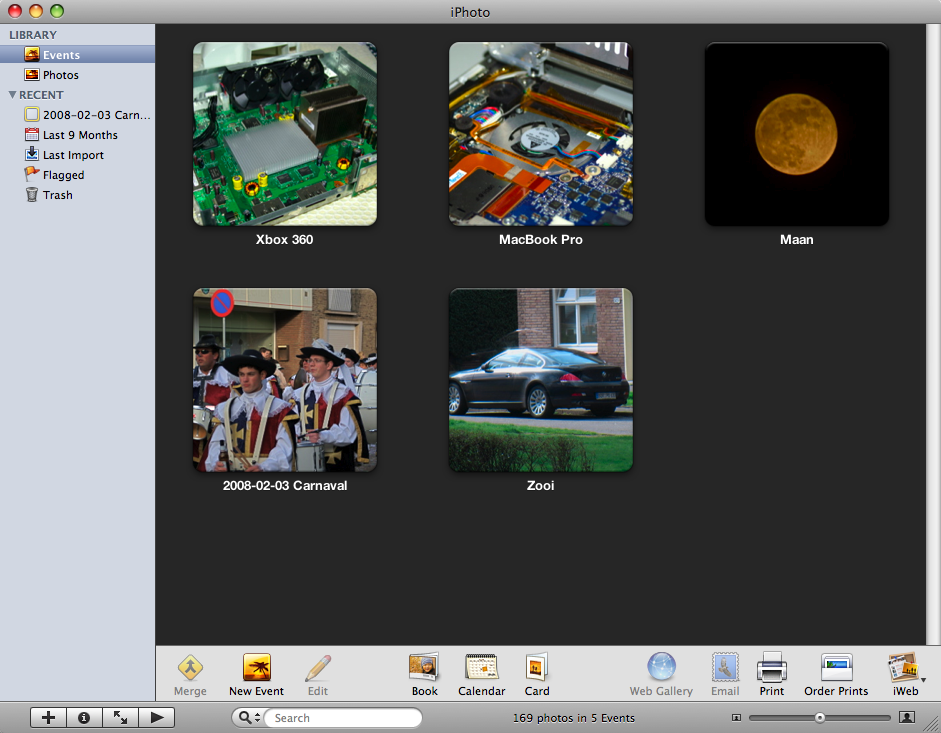
Task: Select the Zooi car event thumbnail
Action: [x=541, y=380]
